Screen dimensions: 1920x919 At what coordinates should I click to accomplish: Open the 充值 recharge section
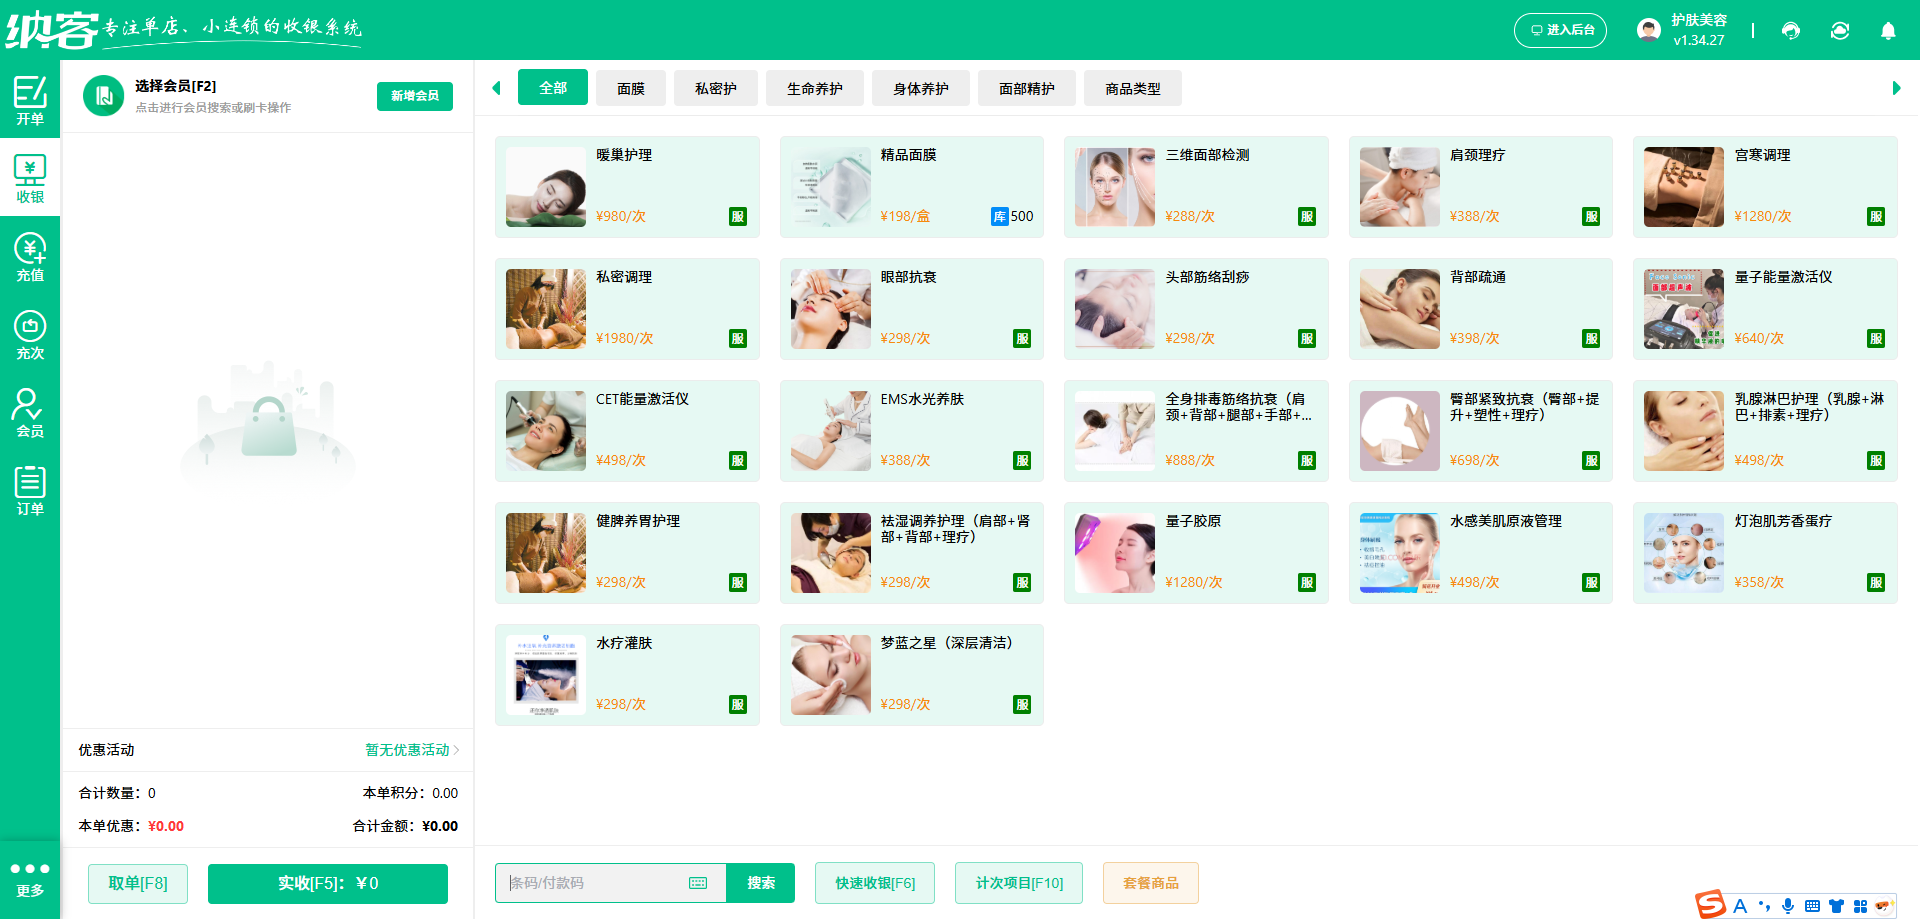30,255
